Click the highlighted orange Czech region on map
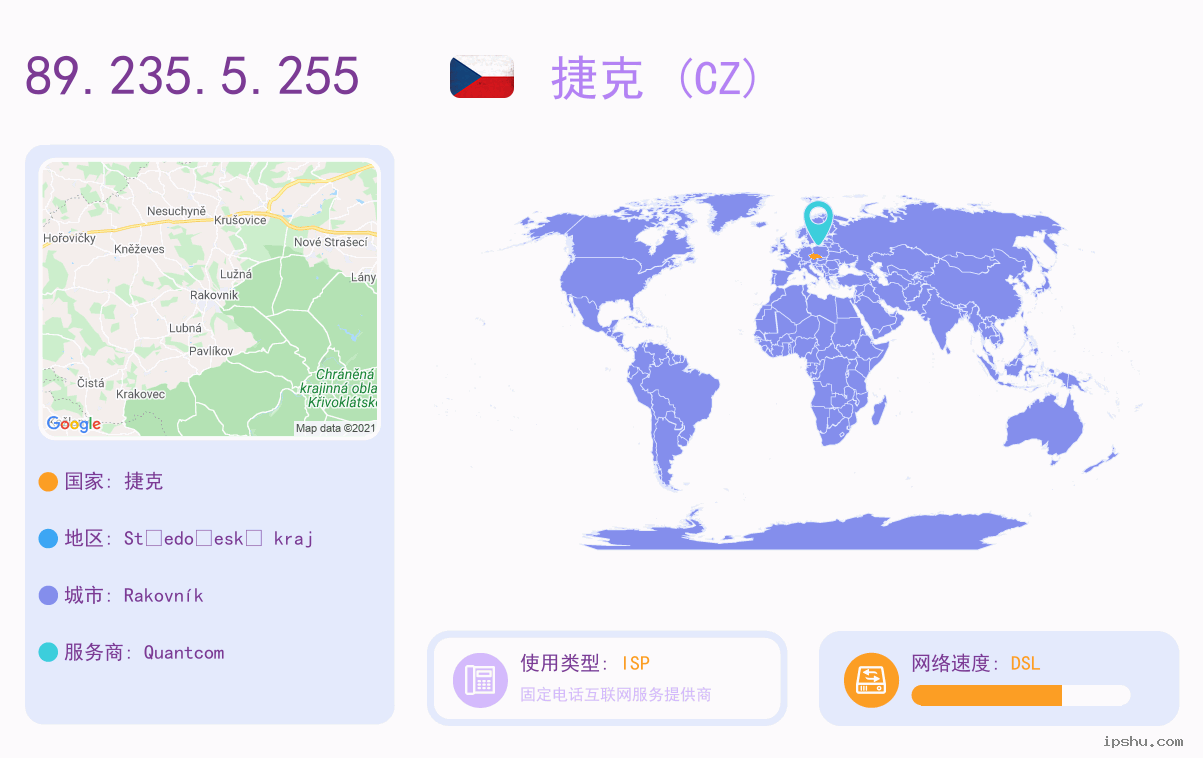The width and height of the screenshot is (1203, 758). point(815,256)
